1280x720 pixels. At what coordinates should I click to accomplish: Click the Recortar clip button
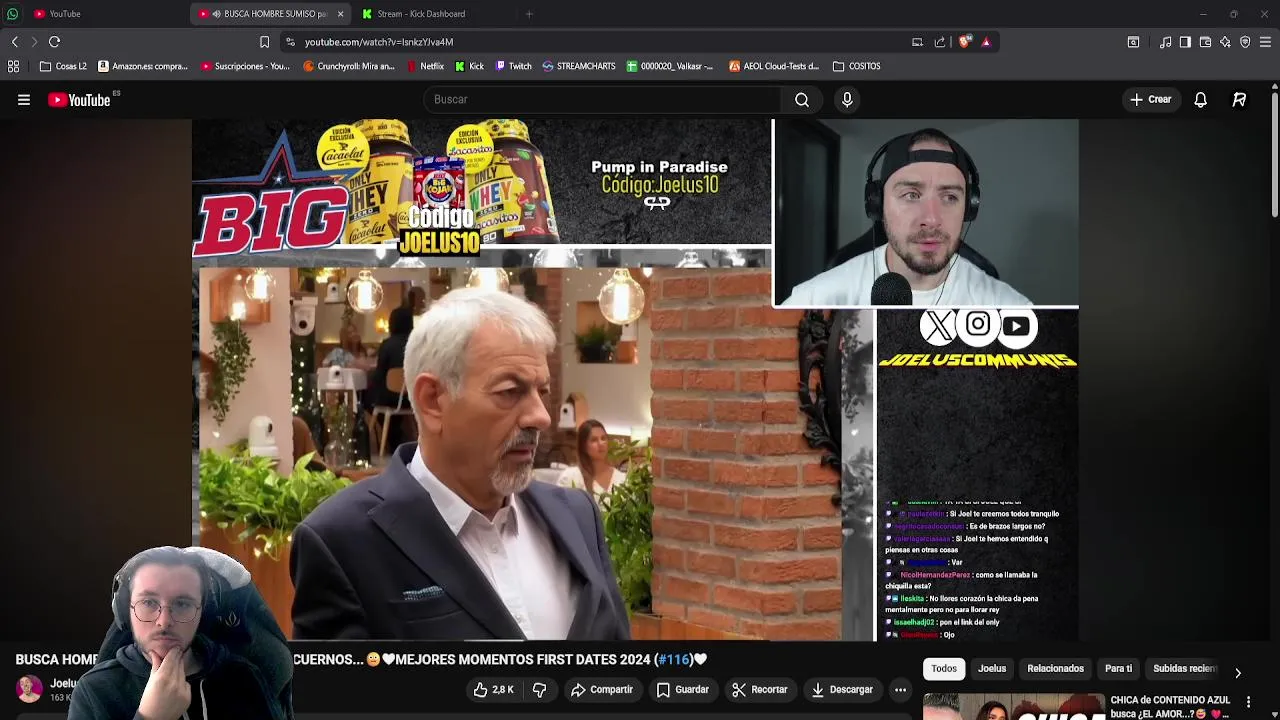tap(760, 690)
